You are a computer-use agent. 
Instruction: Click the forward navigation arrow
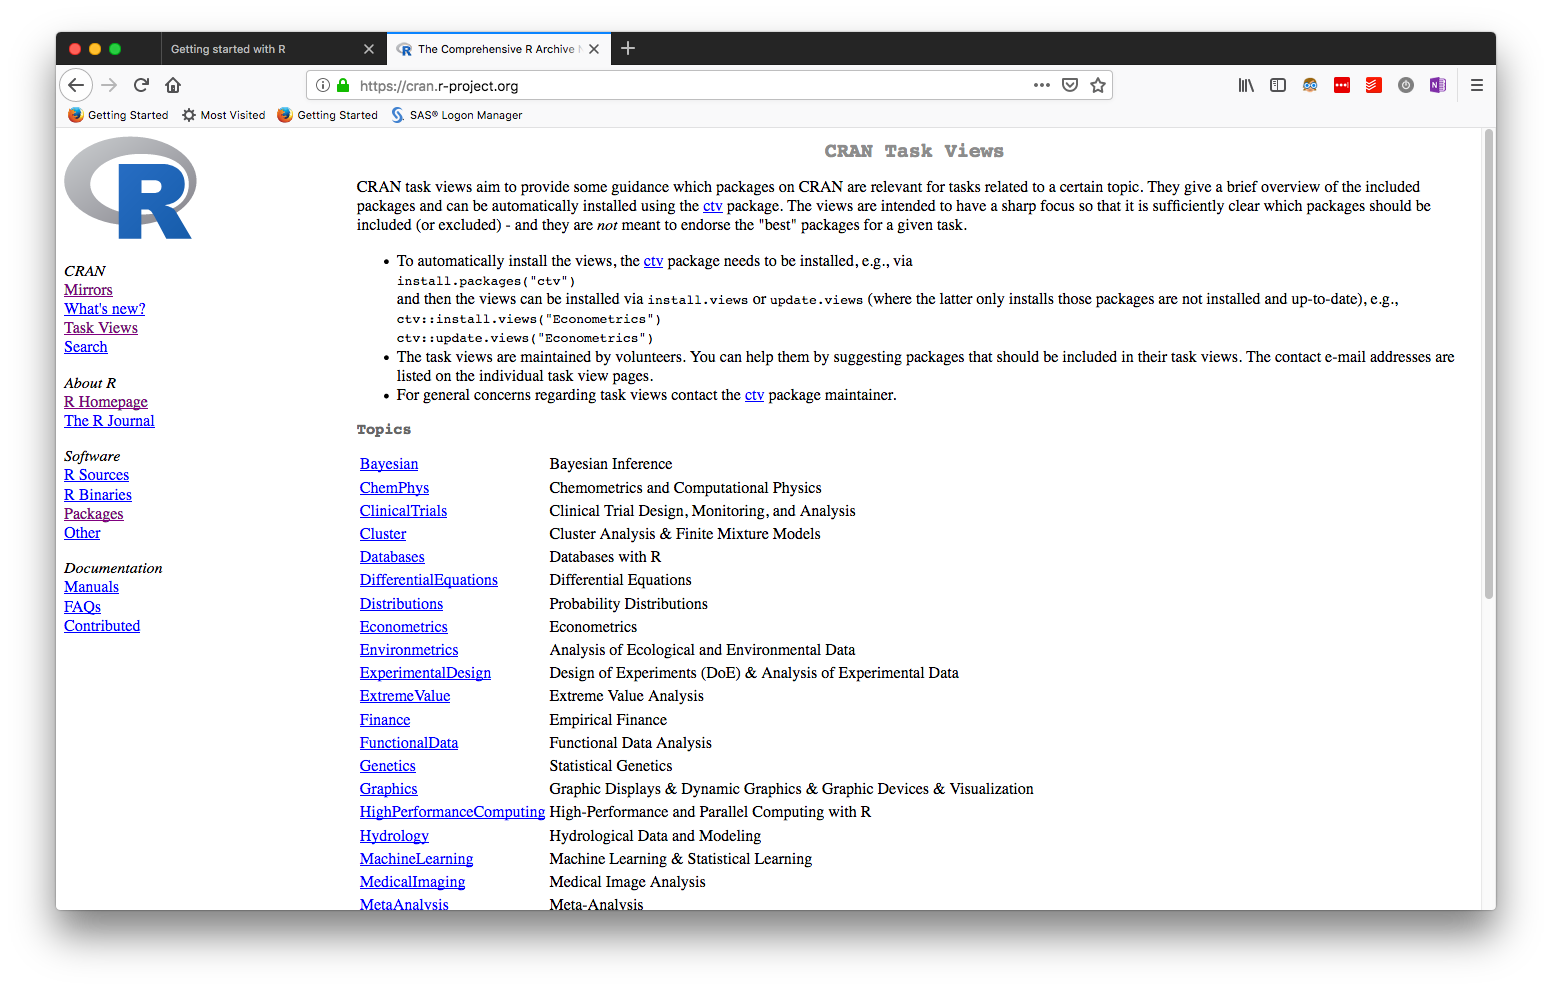[x=109, y=85]
